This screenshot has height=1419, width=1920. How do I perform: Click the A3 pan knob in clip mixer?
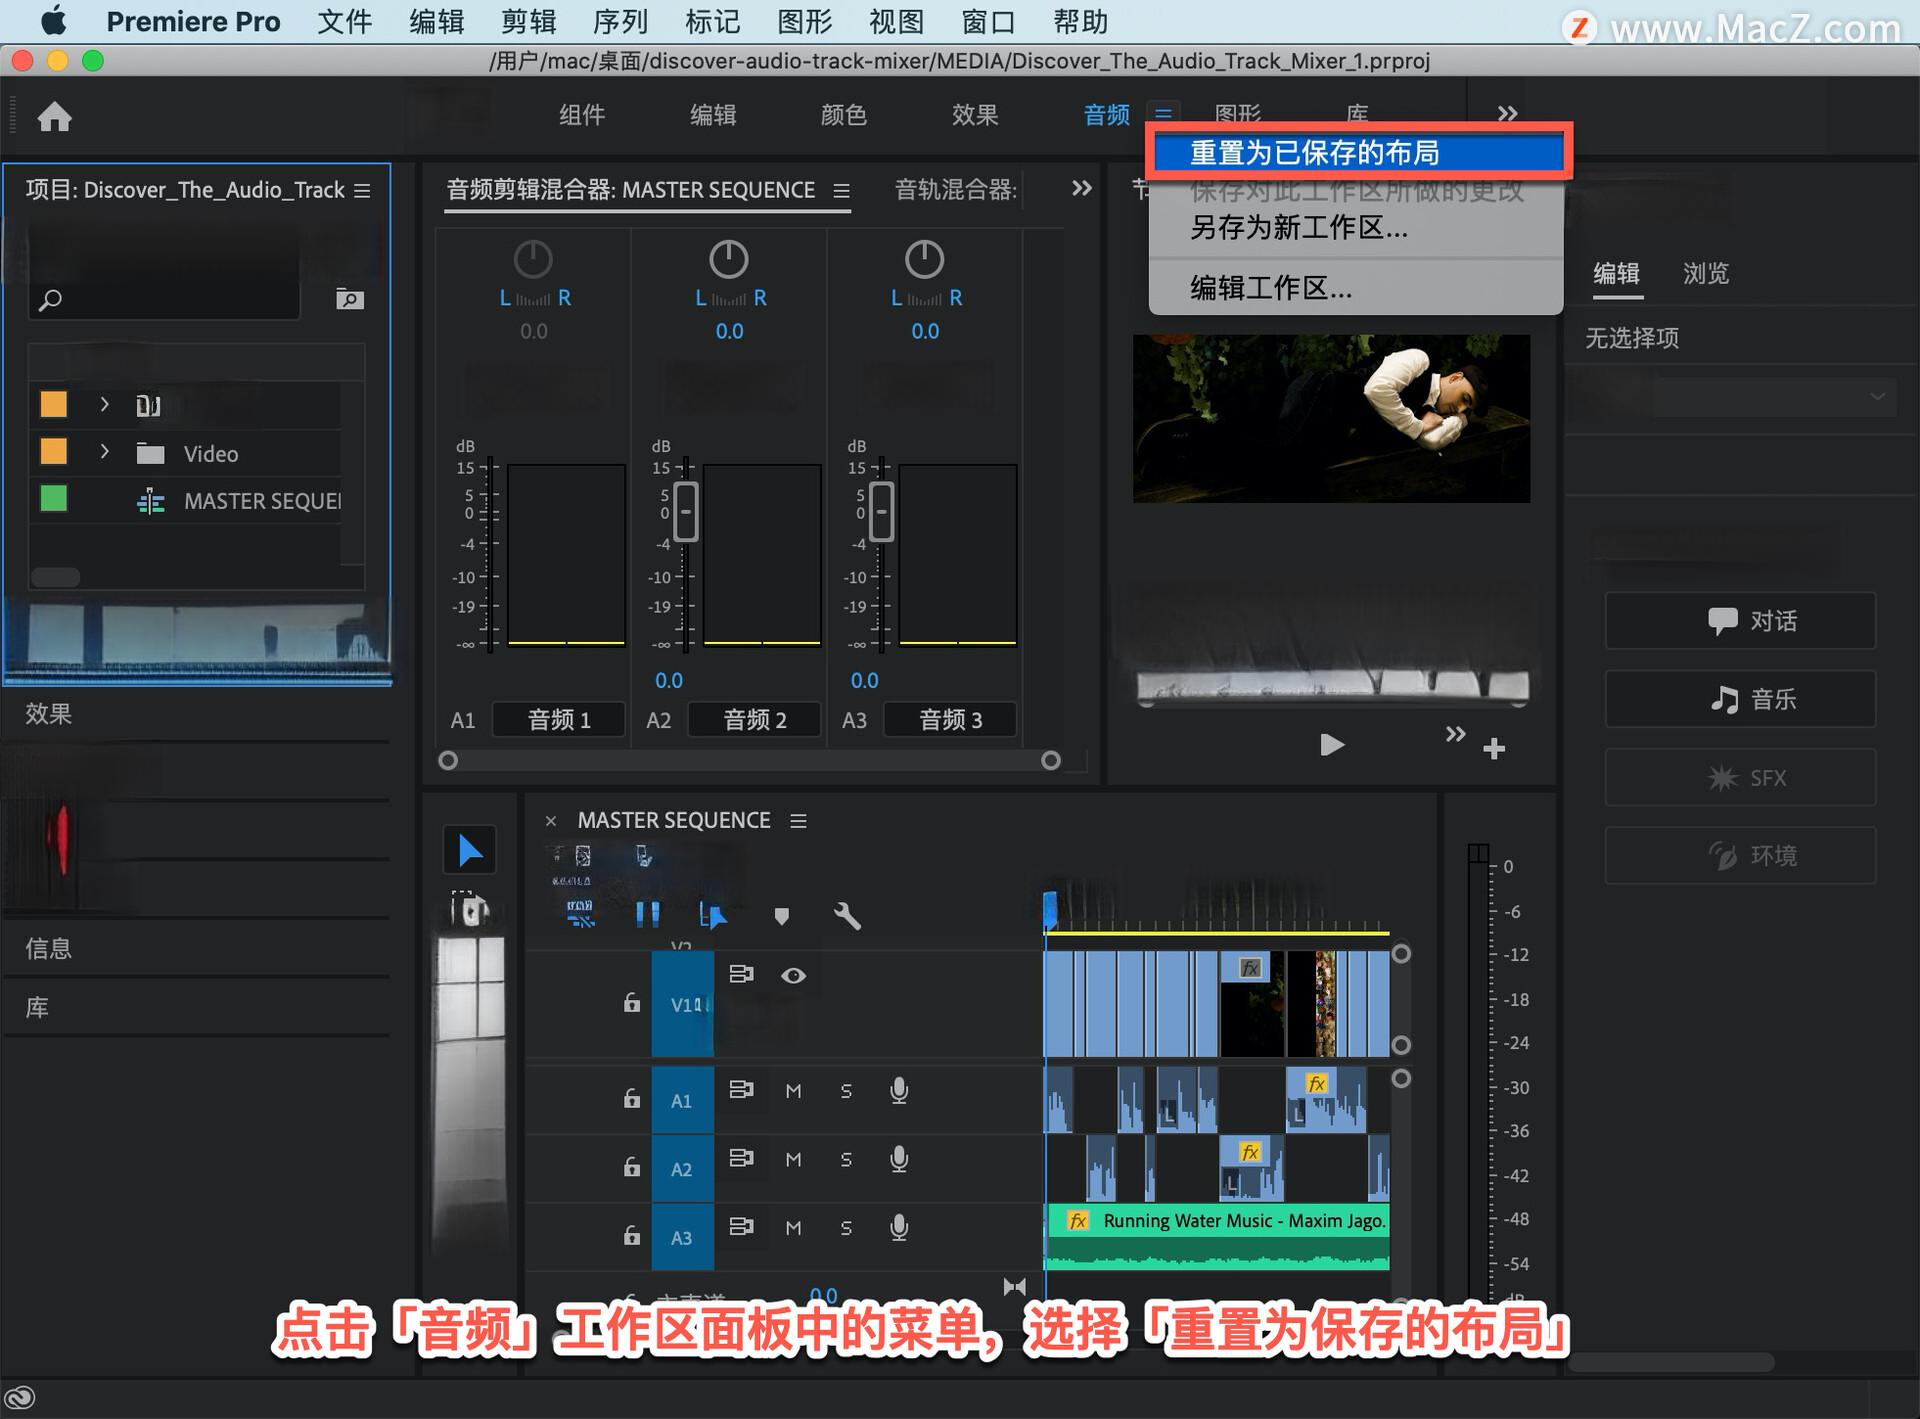(924, 260)
